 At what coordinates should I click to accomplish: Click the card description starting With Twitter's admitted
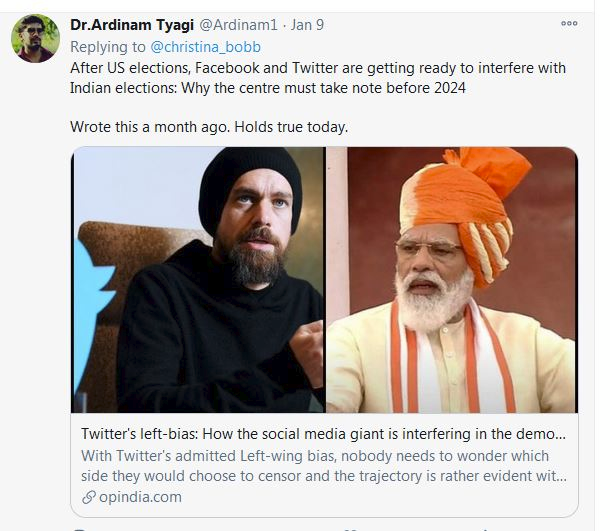click(x=324, y=466)
